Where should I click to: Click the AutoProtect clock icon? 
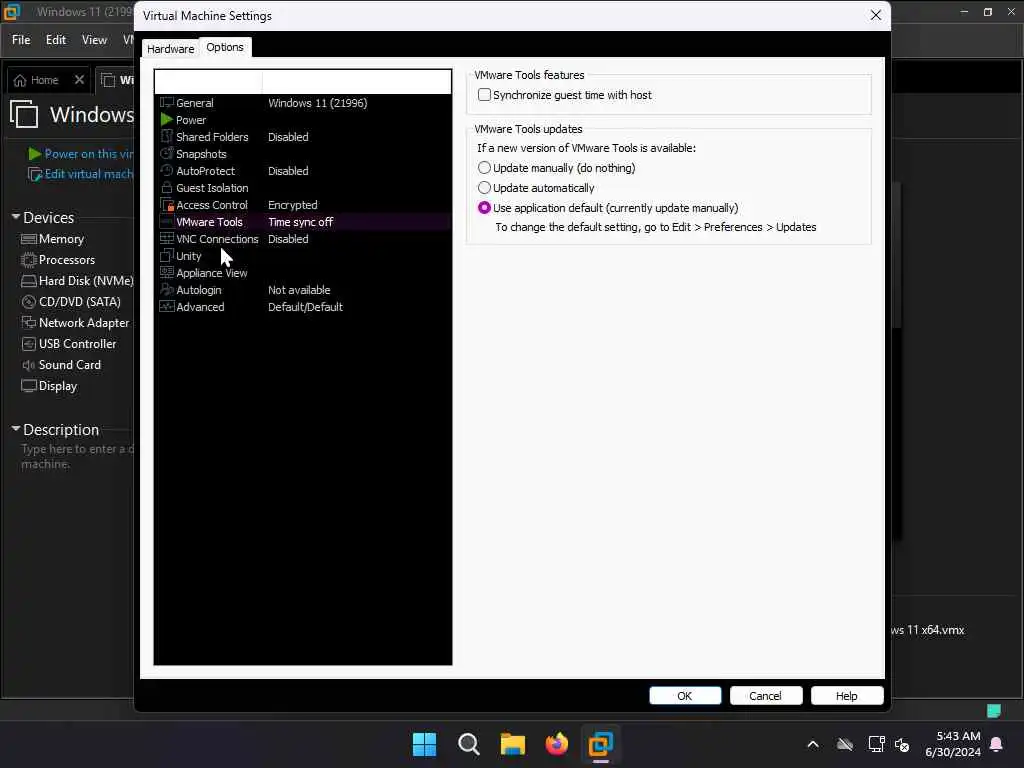pos(167,170)
